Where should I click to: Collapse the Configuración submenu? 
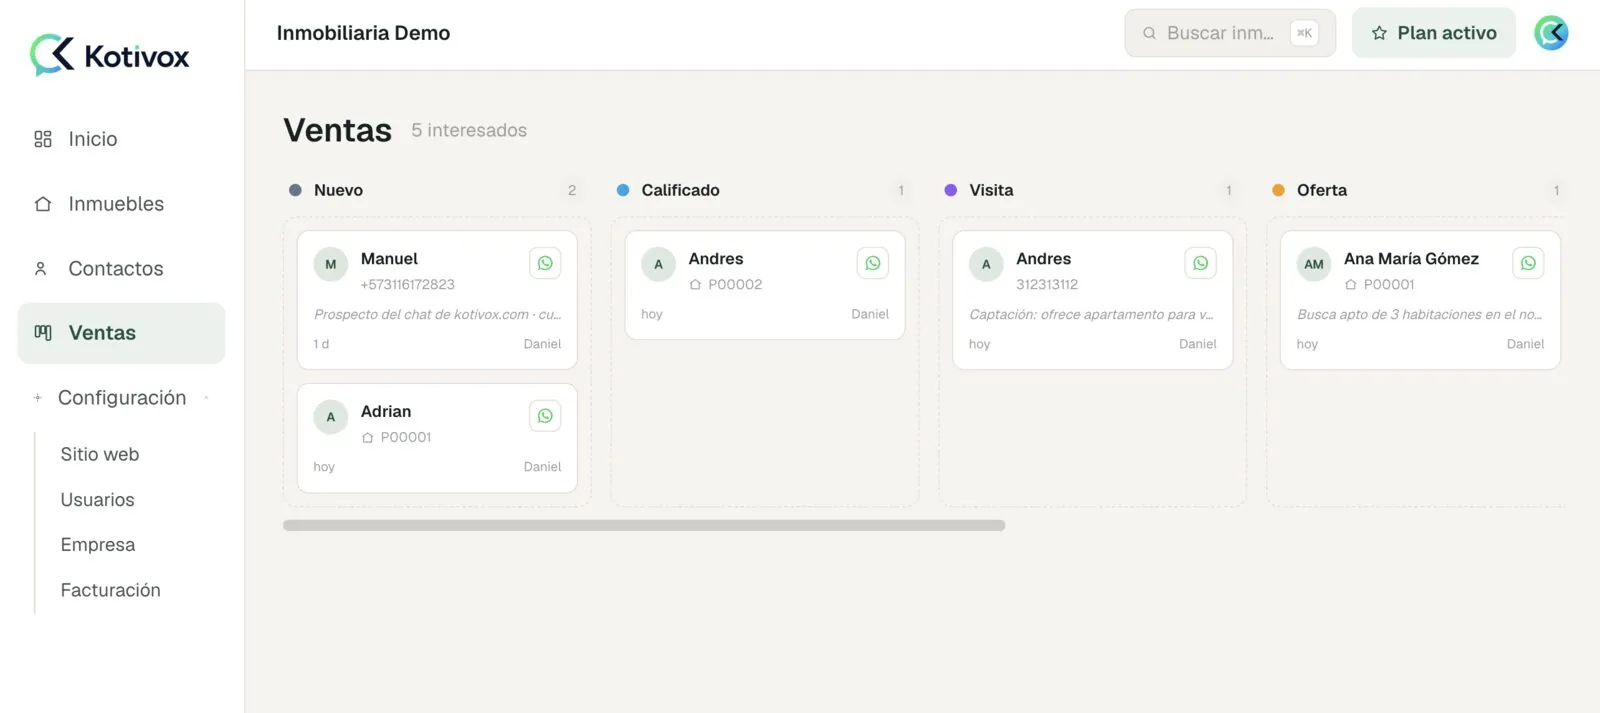click(x=206, y=398)
